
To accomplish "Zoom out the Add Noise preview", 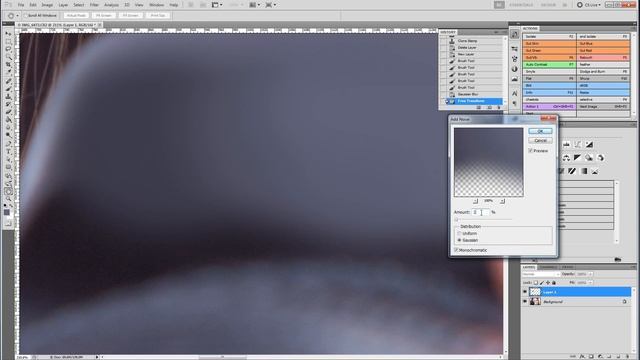I will click(476, 201).
